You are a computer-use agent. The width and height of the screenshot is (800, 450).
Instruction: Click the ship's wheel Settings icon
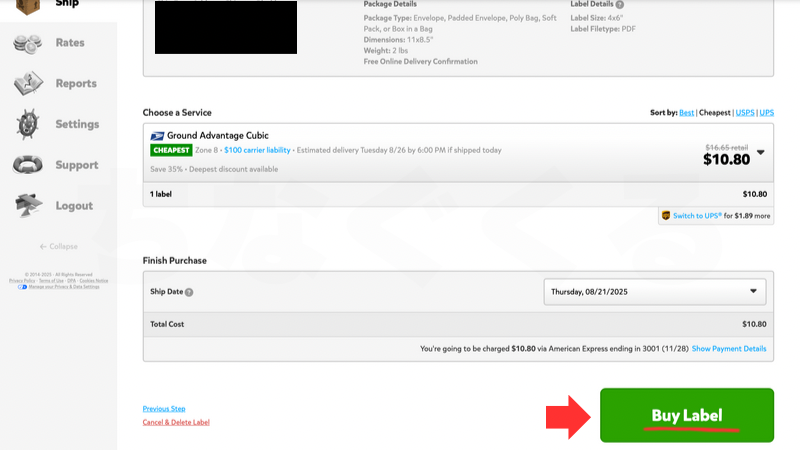(27, 124)
